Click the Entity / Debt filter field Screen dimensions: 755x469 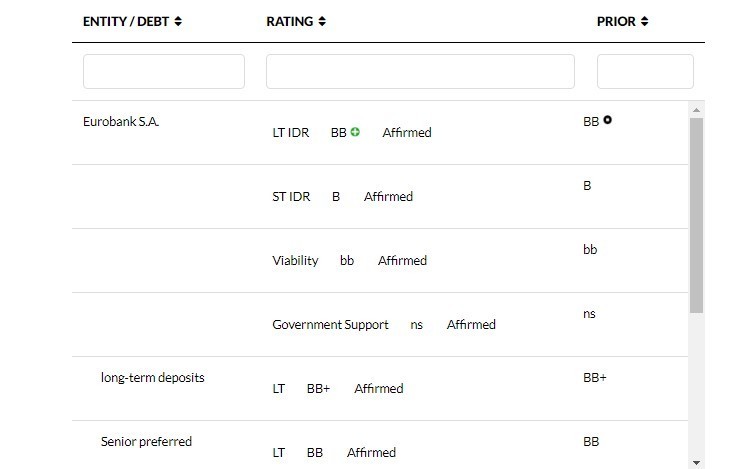164,72
